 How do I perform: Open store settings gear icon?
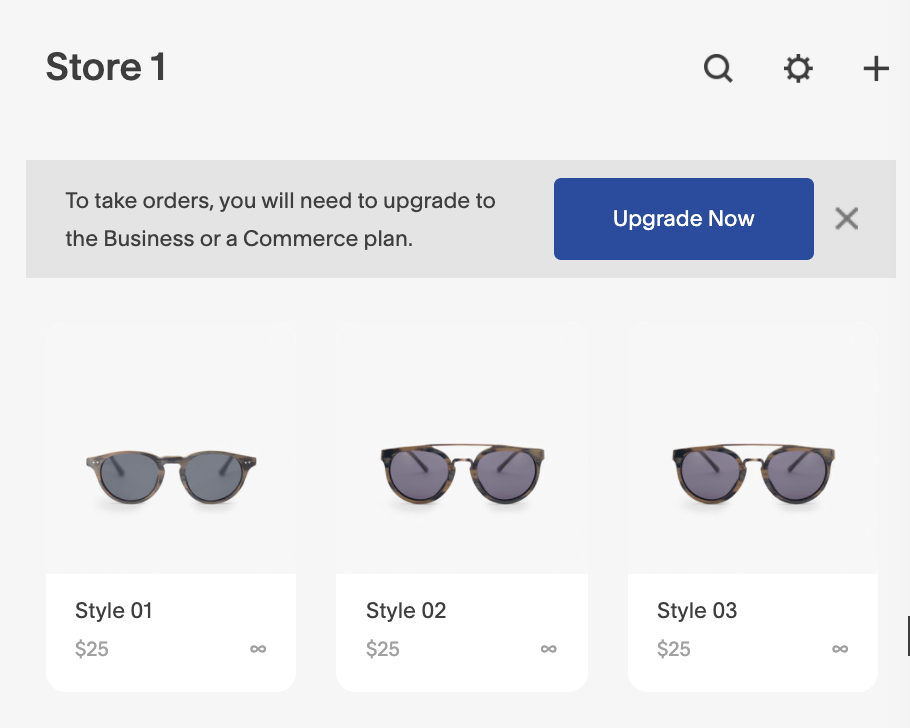[797, 69]
